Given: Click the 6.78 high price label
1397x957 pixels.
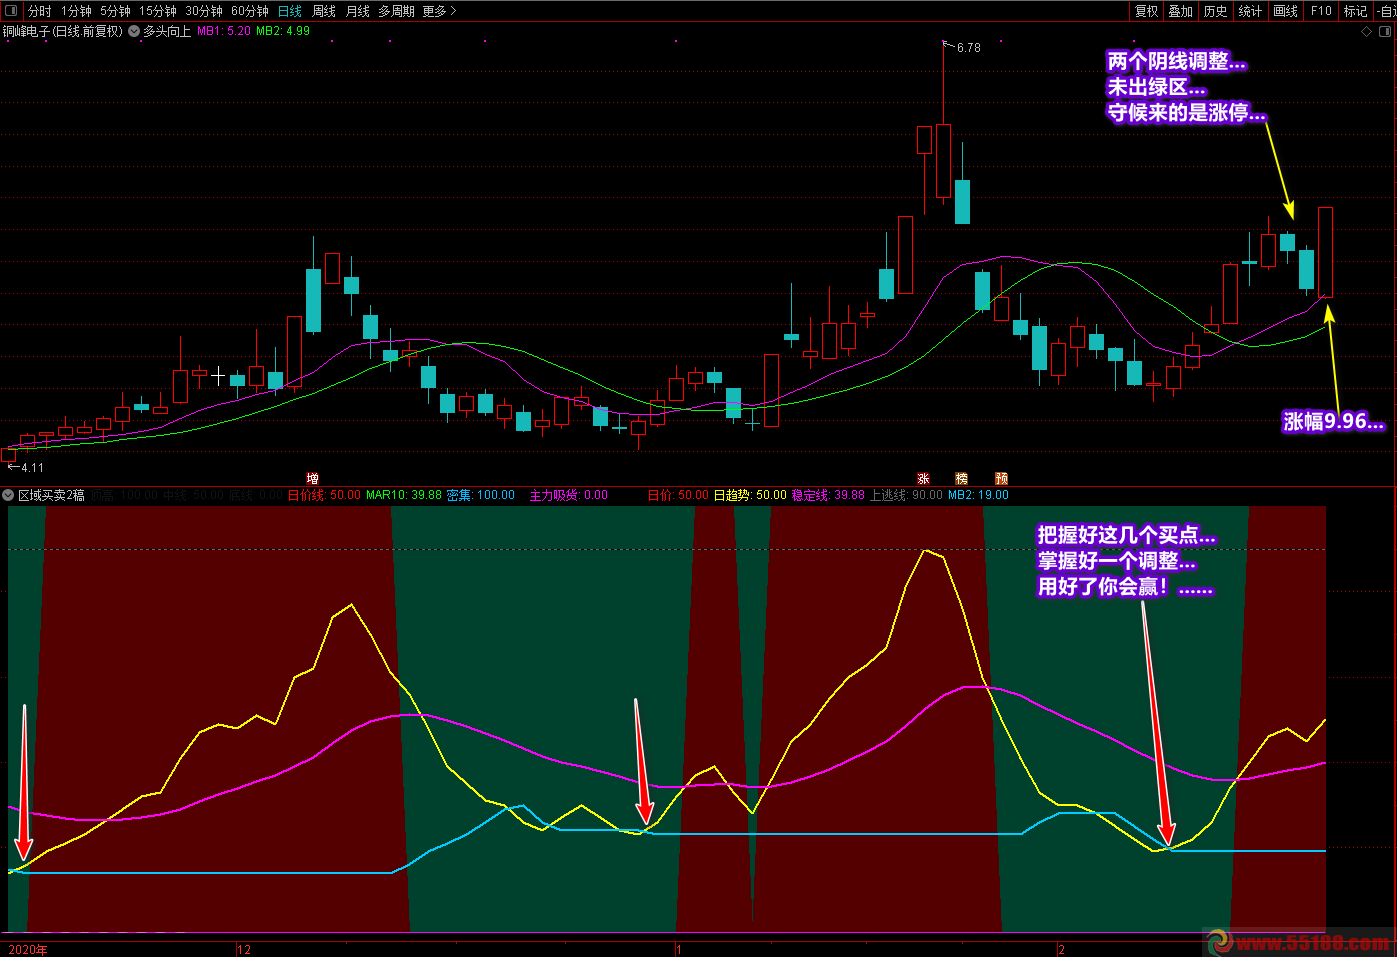Looking at the screenshot, I should click(968, 48).
